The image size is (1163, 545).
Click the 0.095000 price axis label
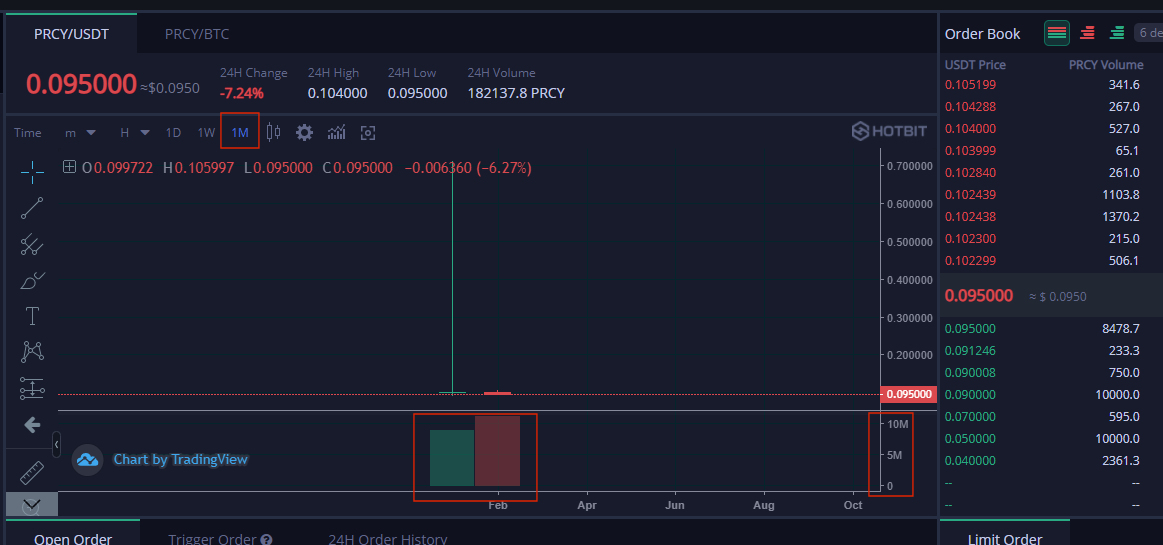[909, 394]
